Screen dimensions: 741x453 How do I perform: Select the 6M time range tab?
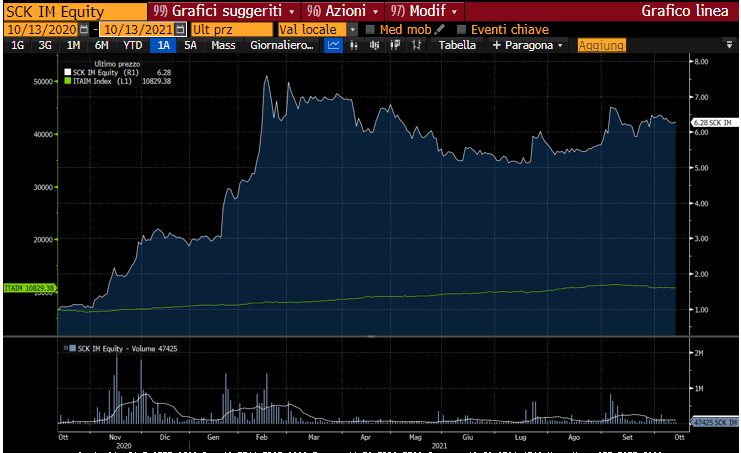pyautogui.click(x=102, y=45)
